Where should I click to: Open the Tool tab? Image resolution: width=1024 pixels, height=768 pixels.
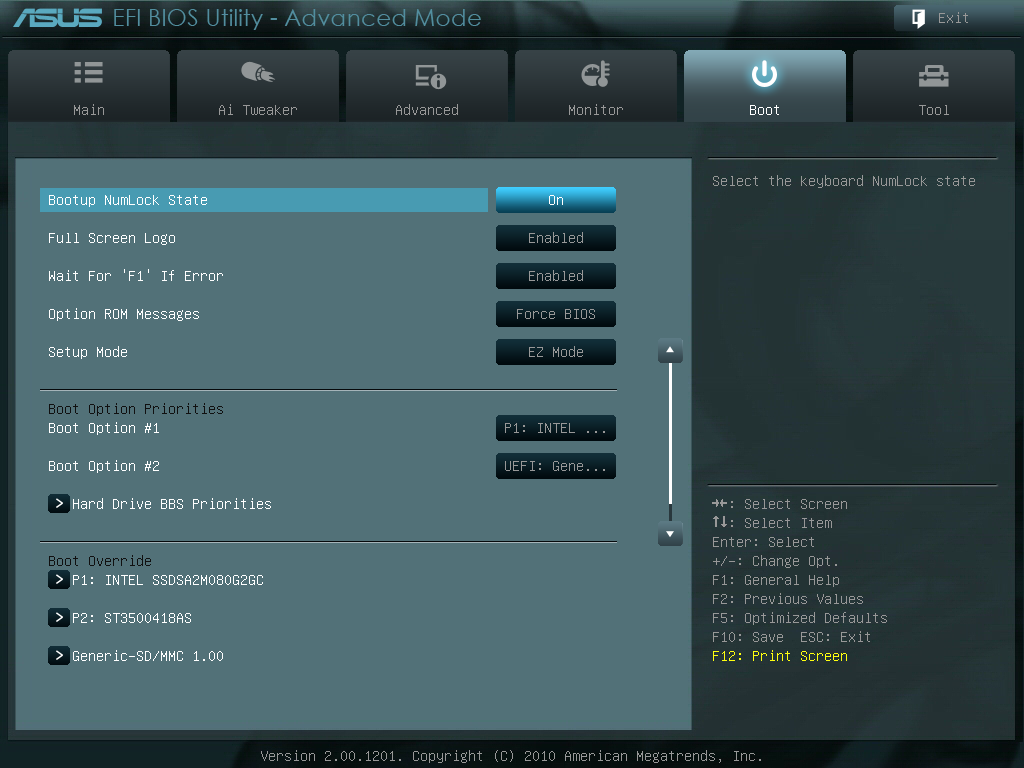pos(933,86)
